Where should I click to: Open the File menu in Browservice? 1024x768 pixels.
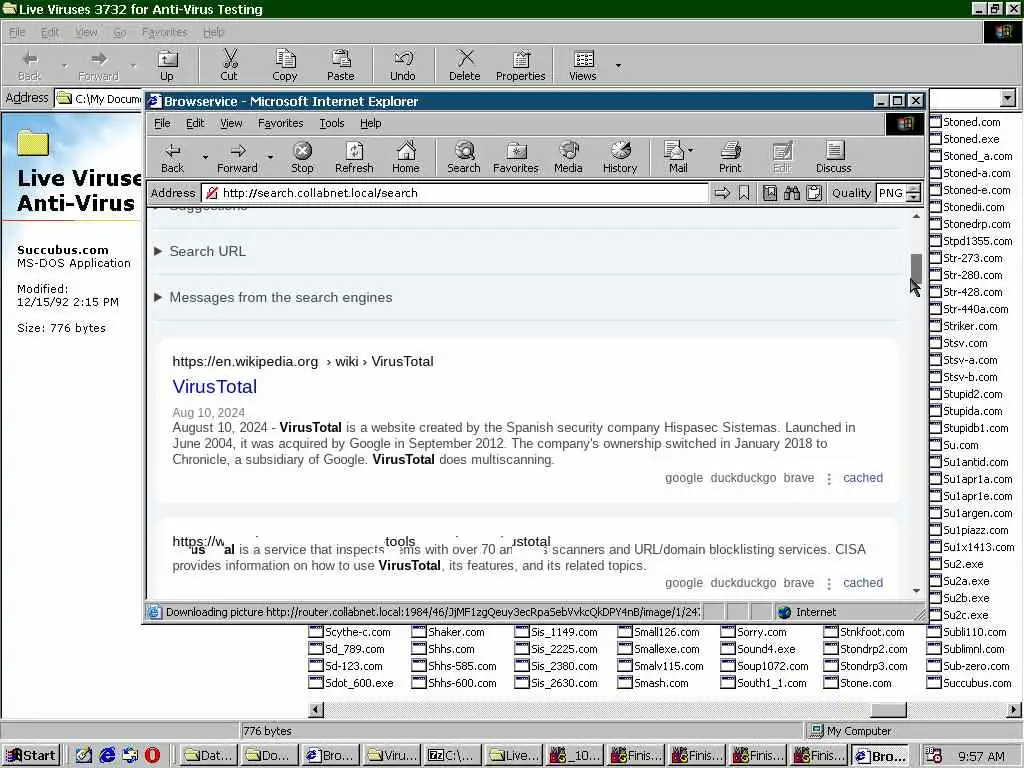(162, 123)
